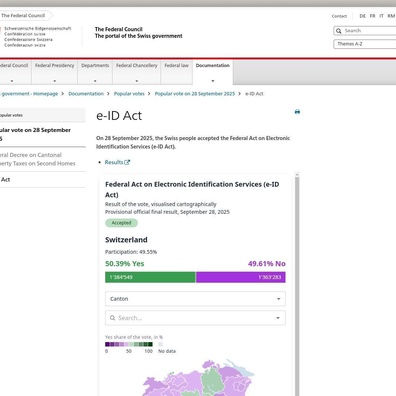Click the Participation: 49.55% text

pyautogui.click(x=131, y=252)
